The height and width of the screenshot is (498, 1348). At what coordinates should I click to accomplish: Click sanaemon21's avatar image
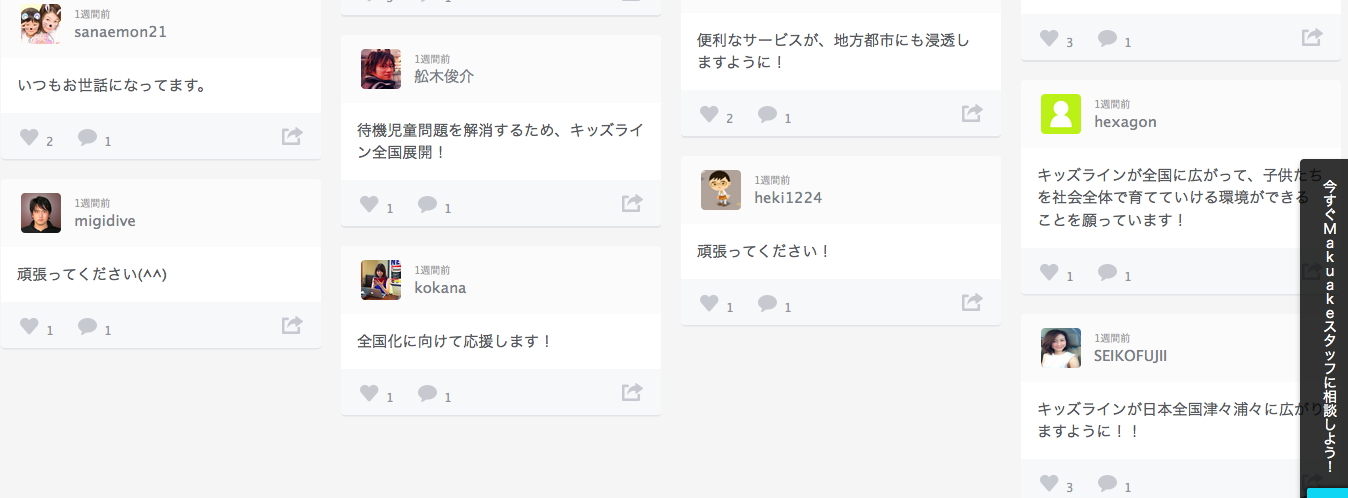click(41, 24)
